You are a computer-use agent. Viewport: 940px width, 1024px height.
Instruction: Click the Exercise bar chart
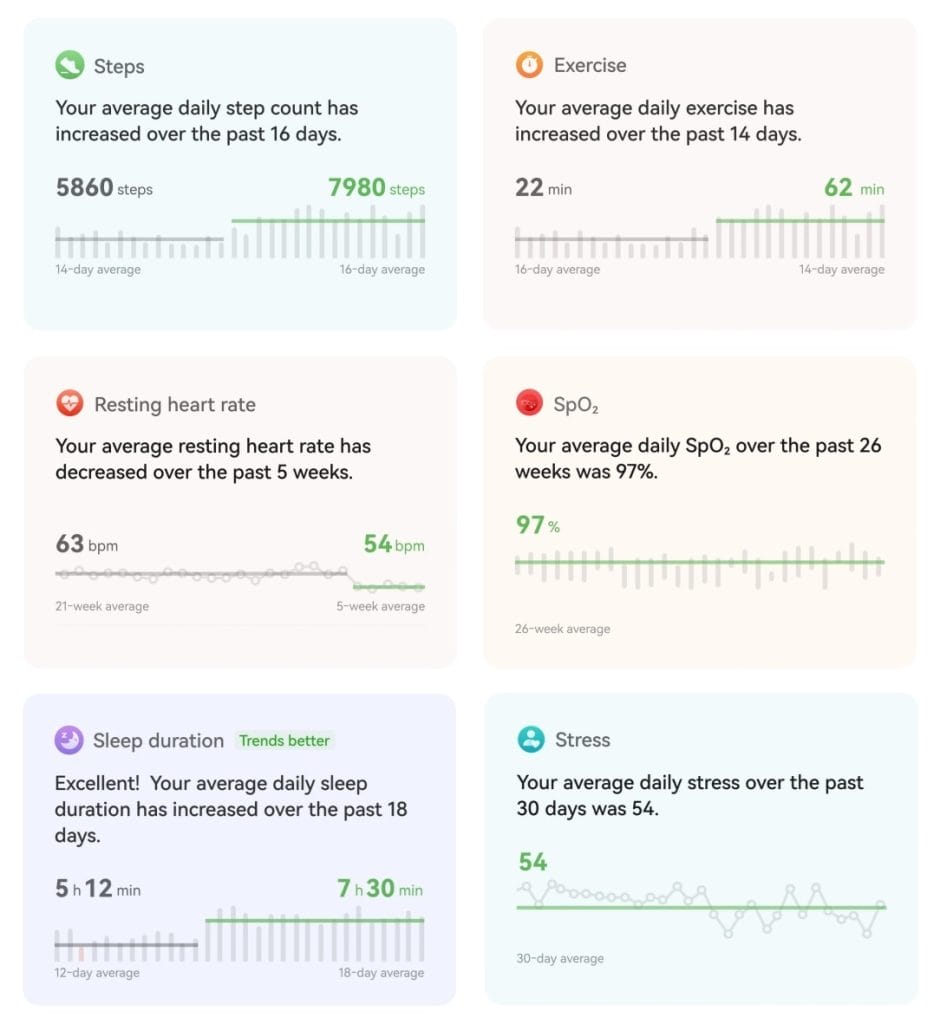click(x=699, y=233)
